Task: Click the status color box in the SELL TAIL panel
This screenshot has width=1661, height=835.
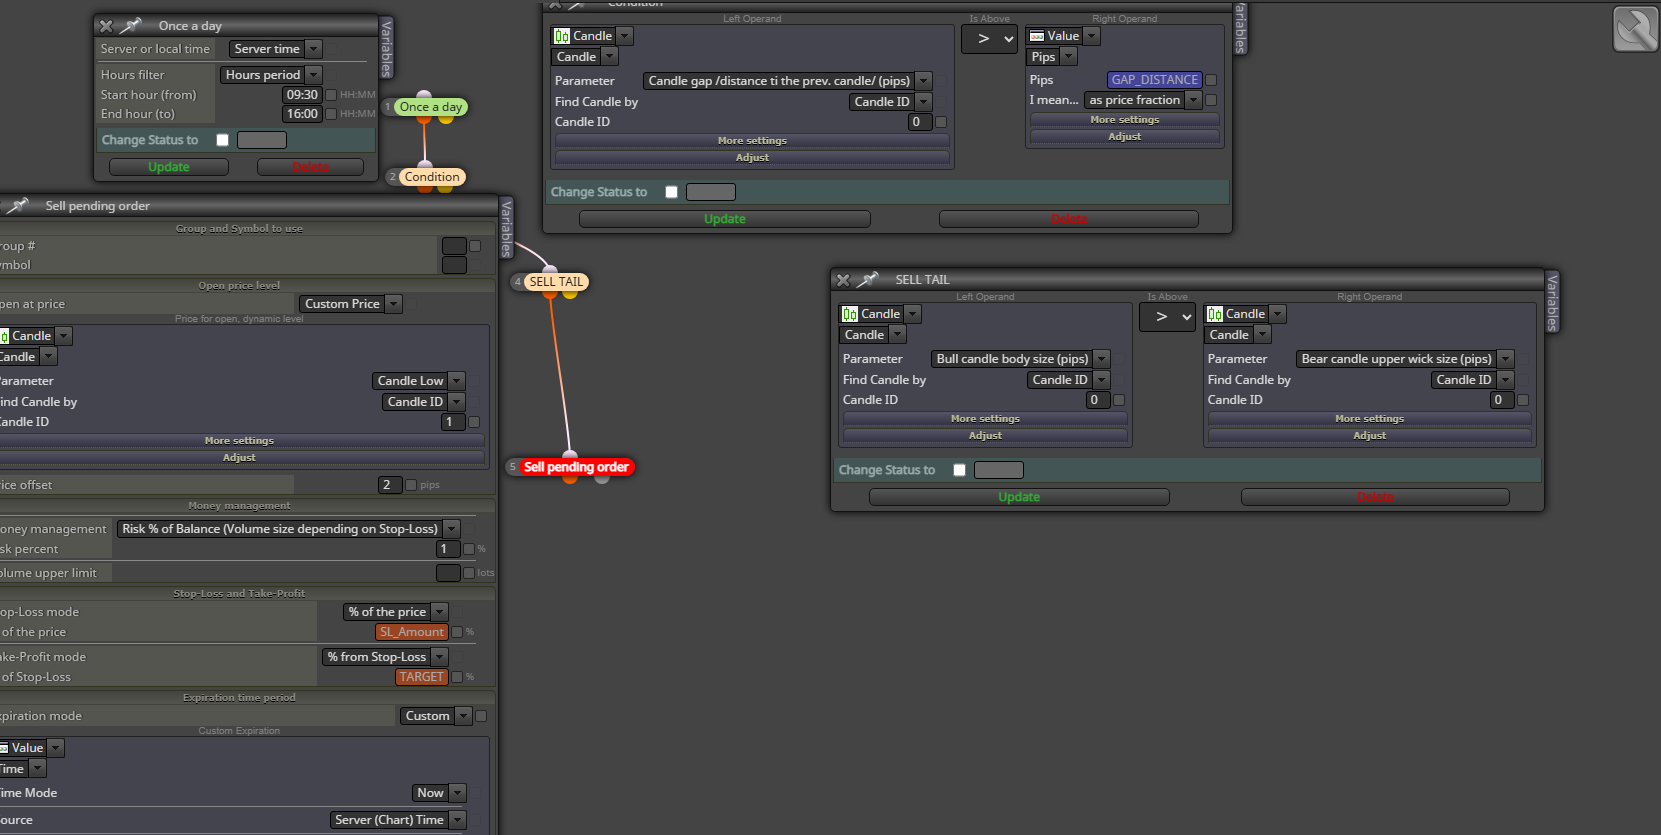Action: [x=999, y=470]
